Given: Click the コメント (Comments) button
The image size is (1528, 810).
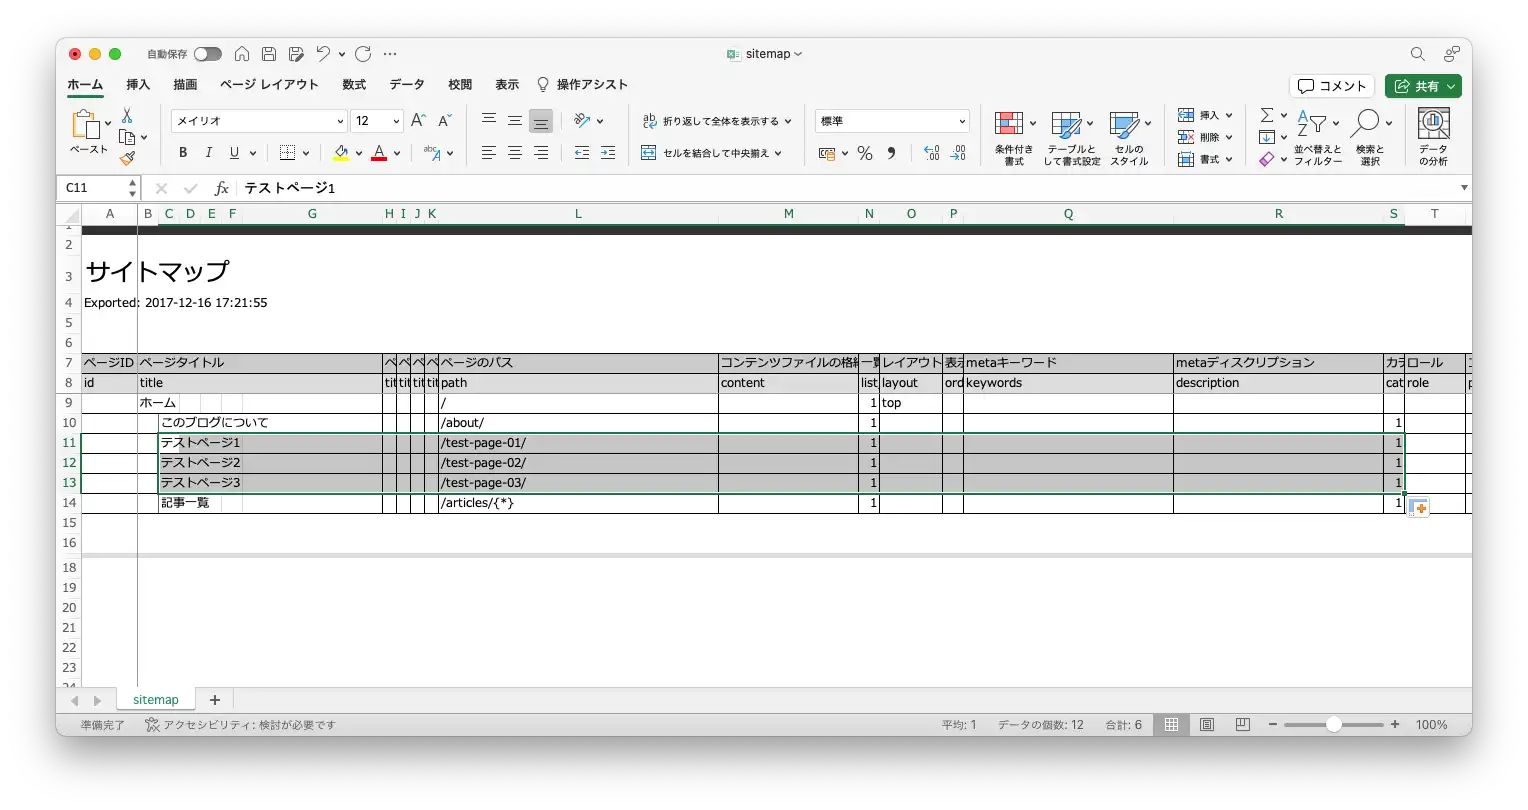Looking at the screenshot, I should coord(1332,86).
